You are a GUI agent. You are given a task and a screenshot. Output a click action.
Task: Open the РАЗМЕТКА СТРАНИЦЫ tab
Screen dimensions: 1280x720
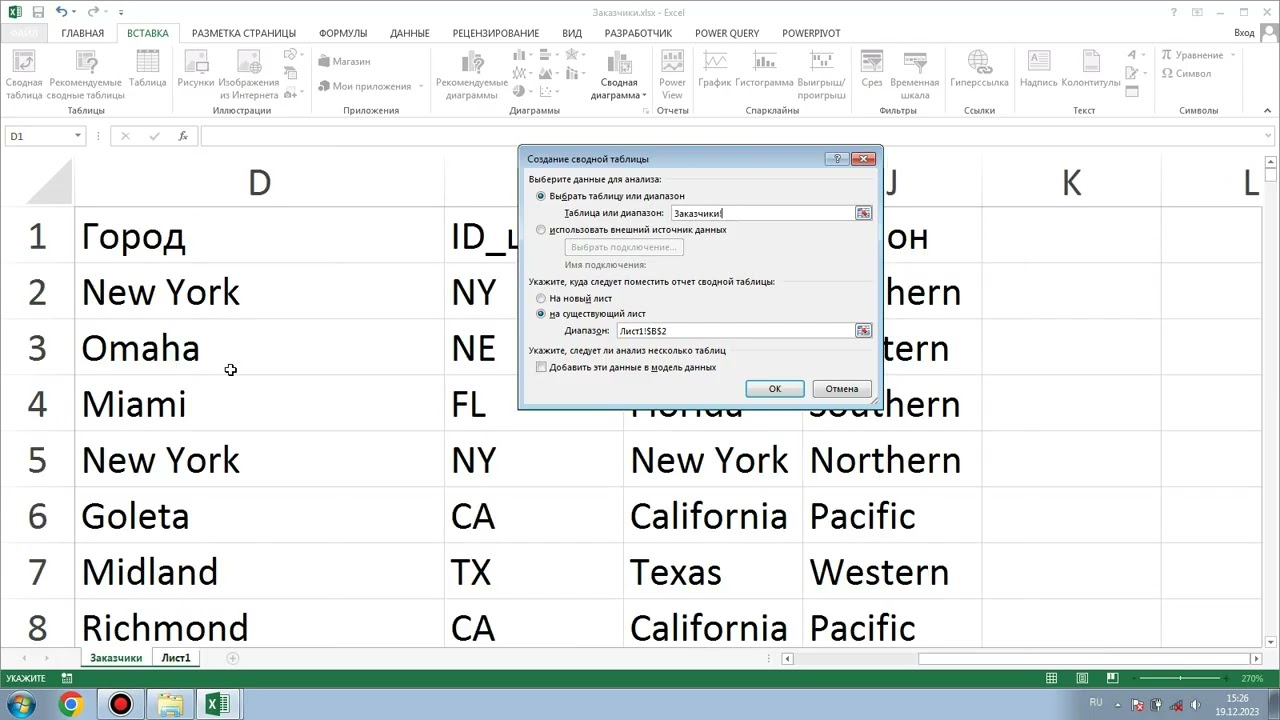click(x=244, y=33)
